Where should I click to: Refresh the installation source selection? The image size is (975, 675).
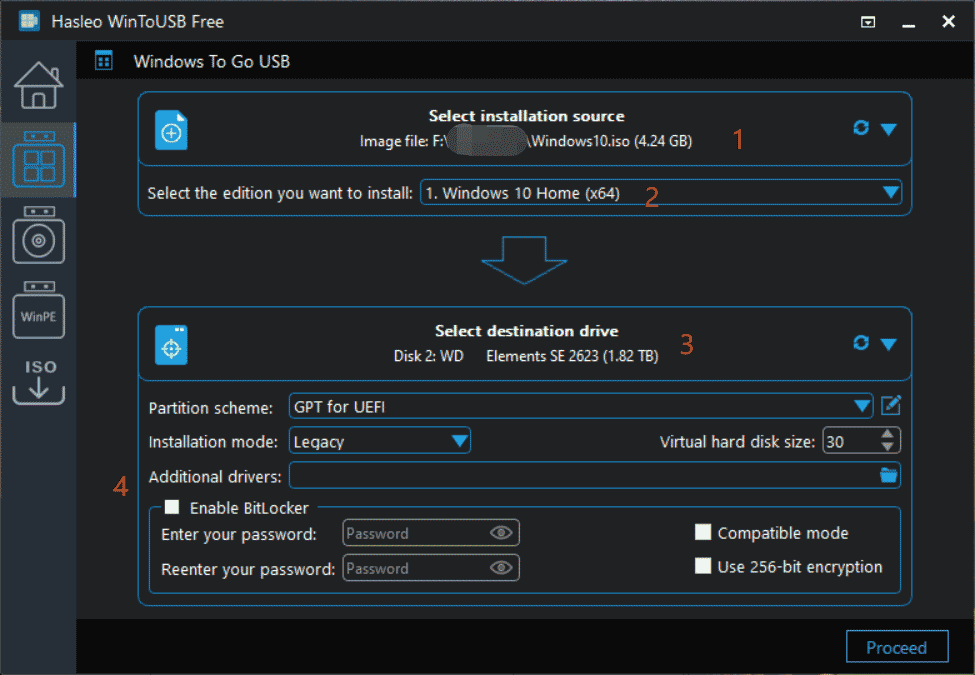pyautogui.click(x=861, y=128)
